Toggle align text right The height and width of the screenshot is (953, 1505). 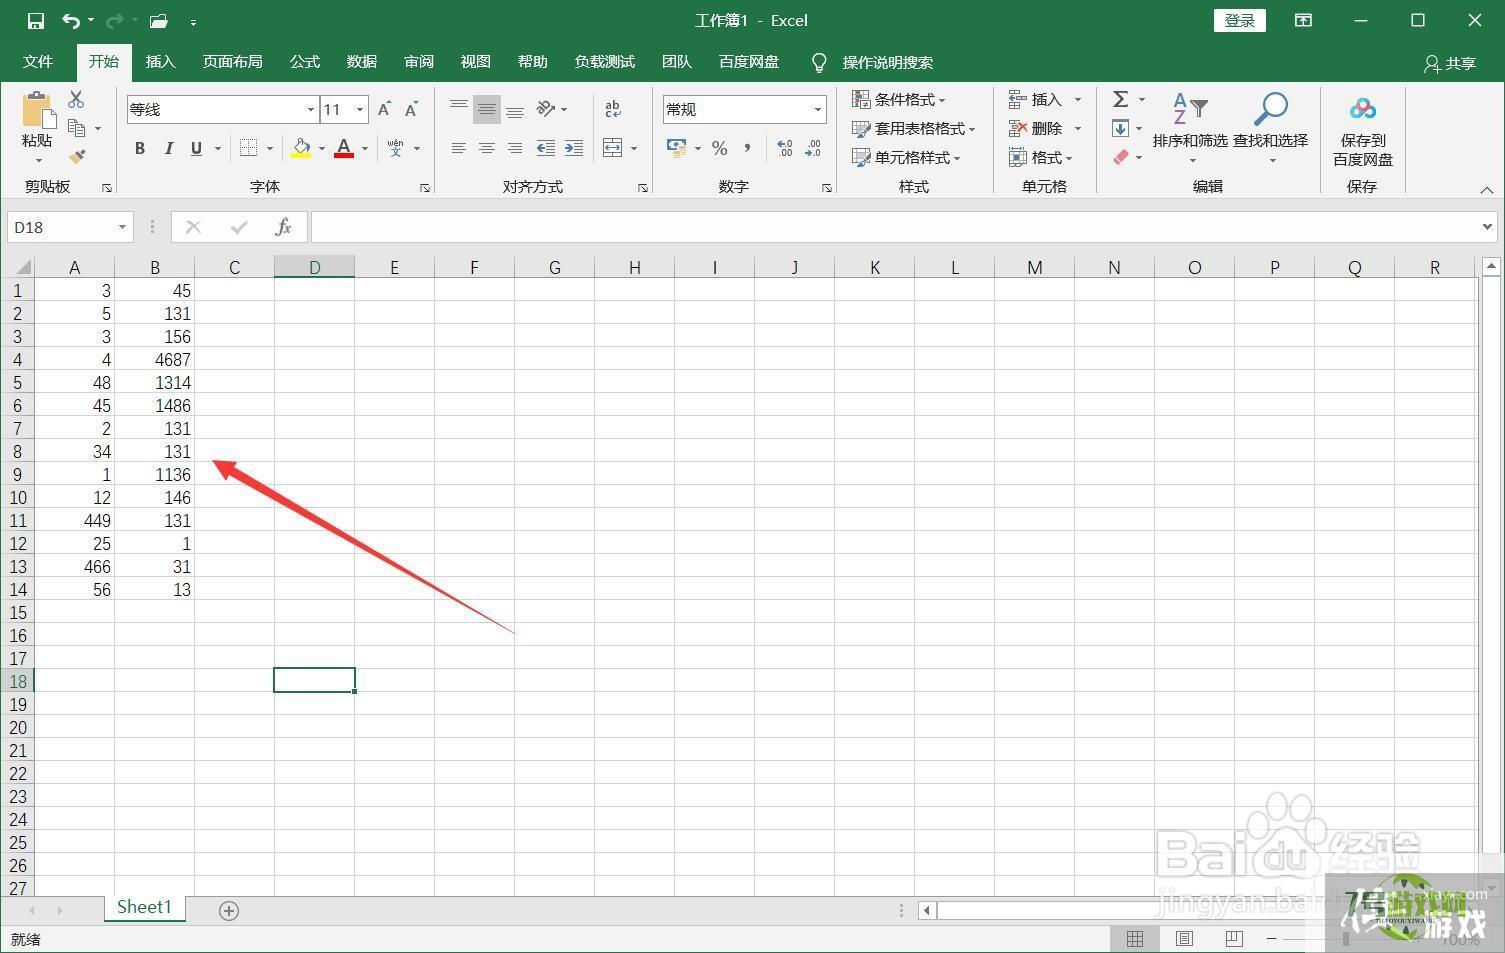515,148
